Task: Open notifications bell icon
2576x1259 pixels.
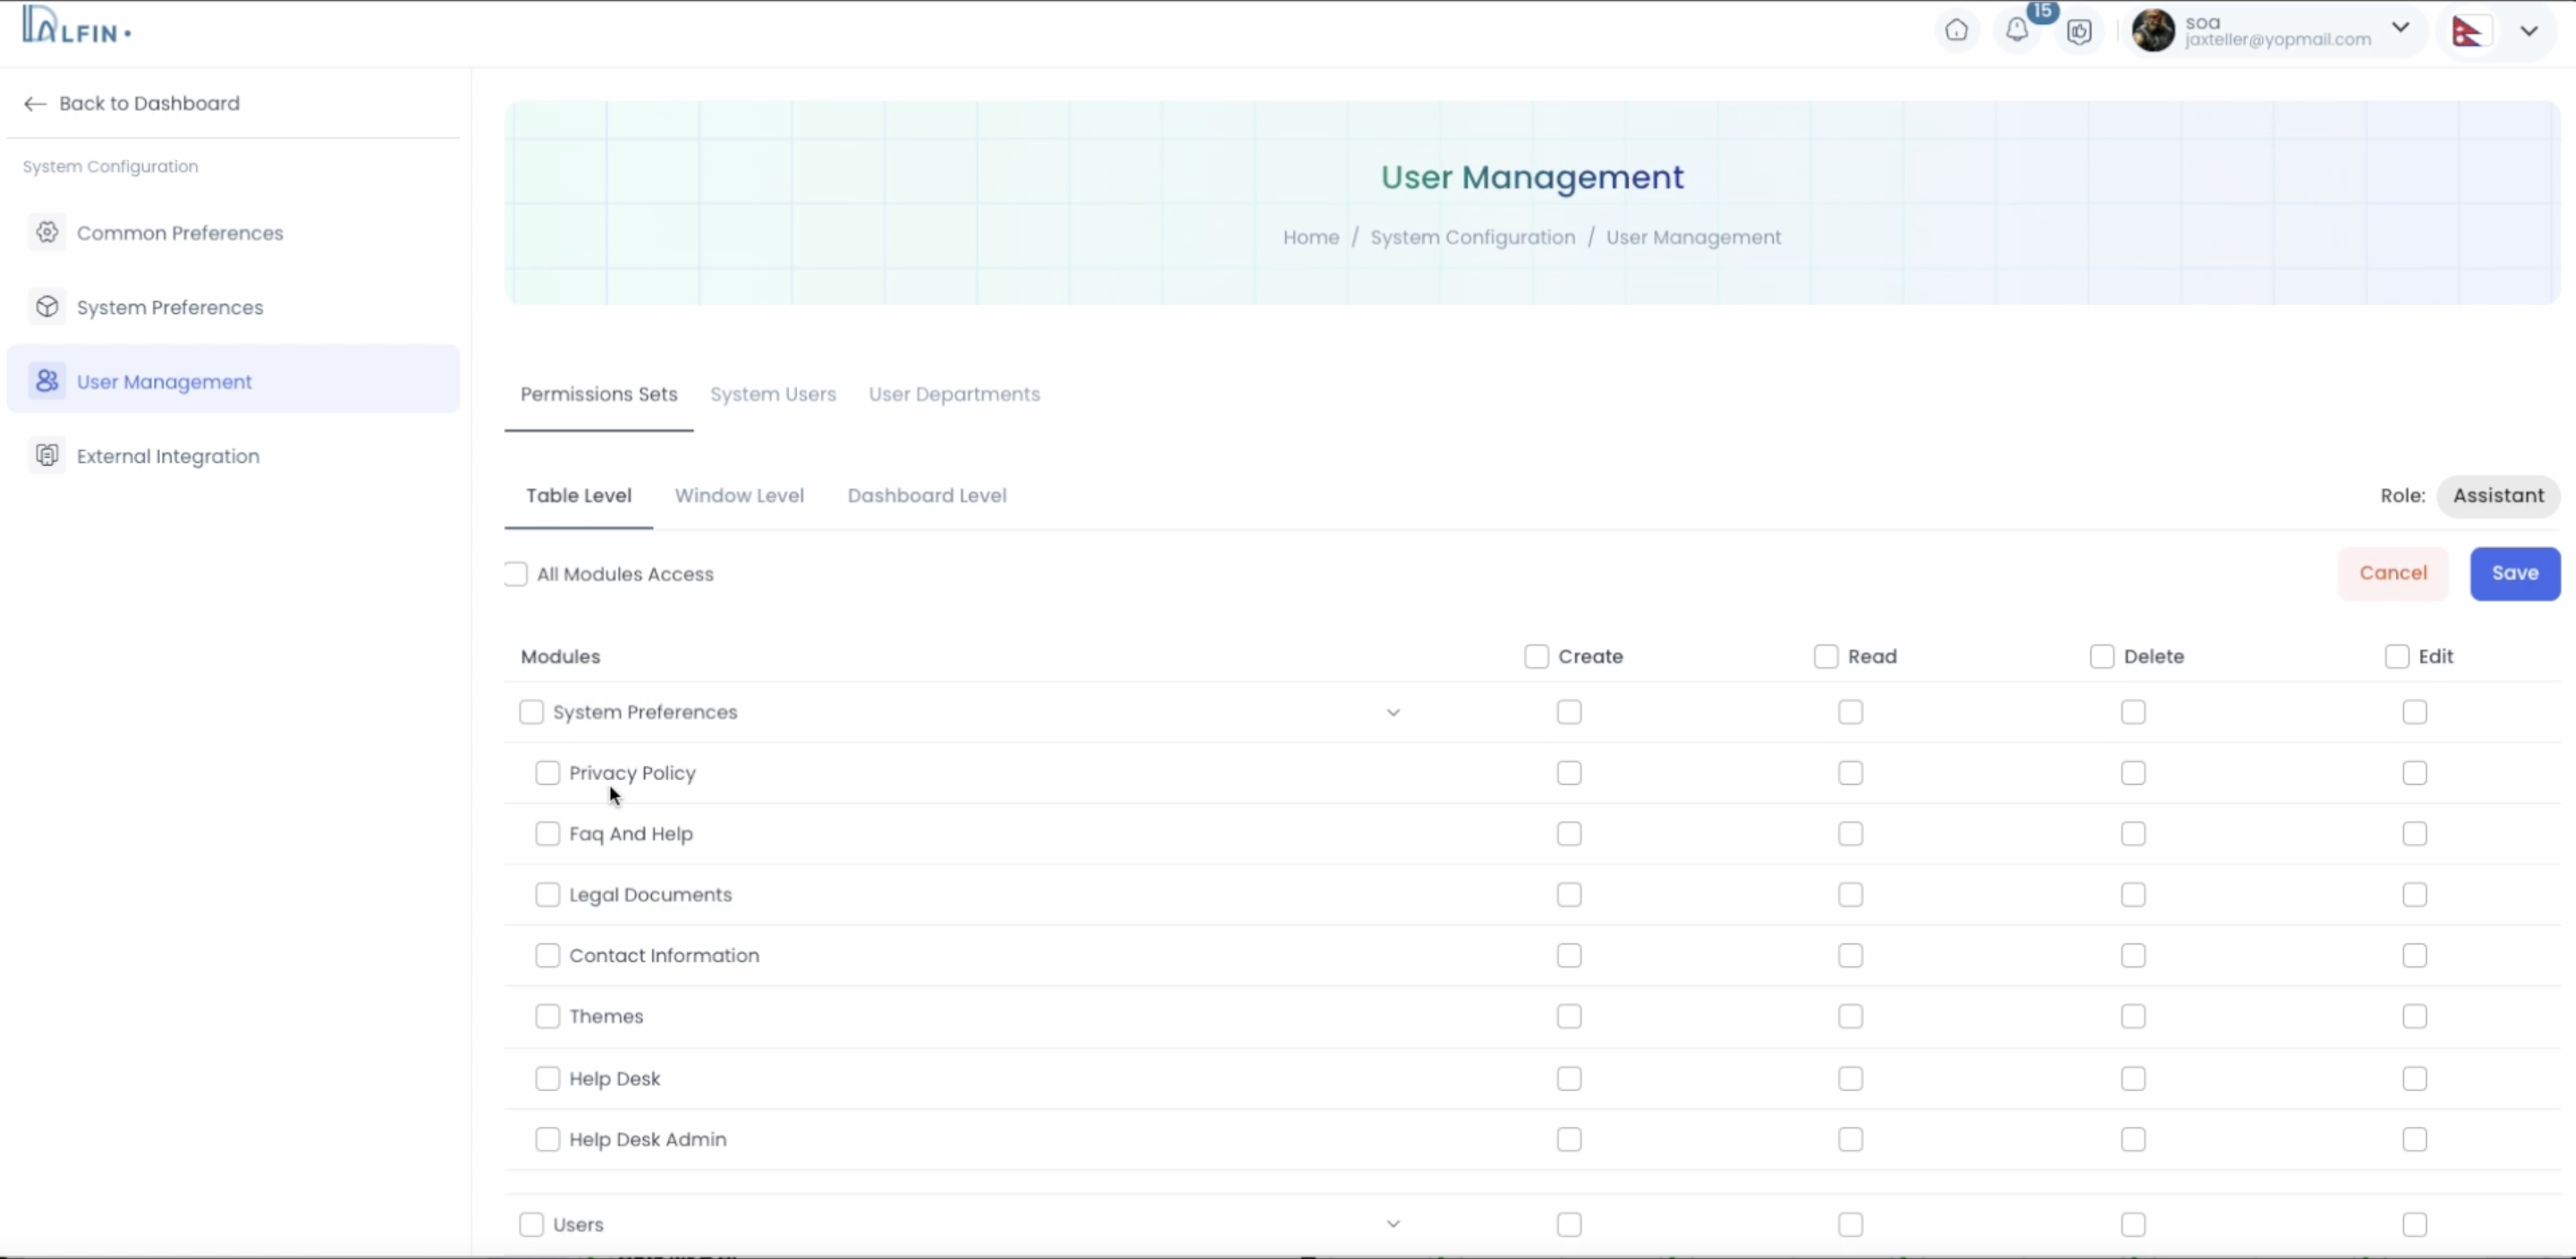Action: (x=2017, y=31)
